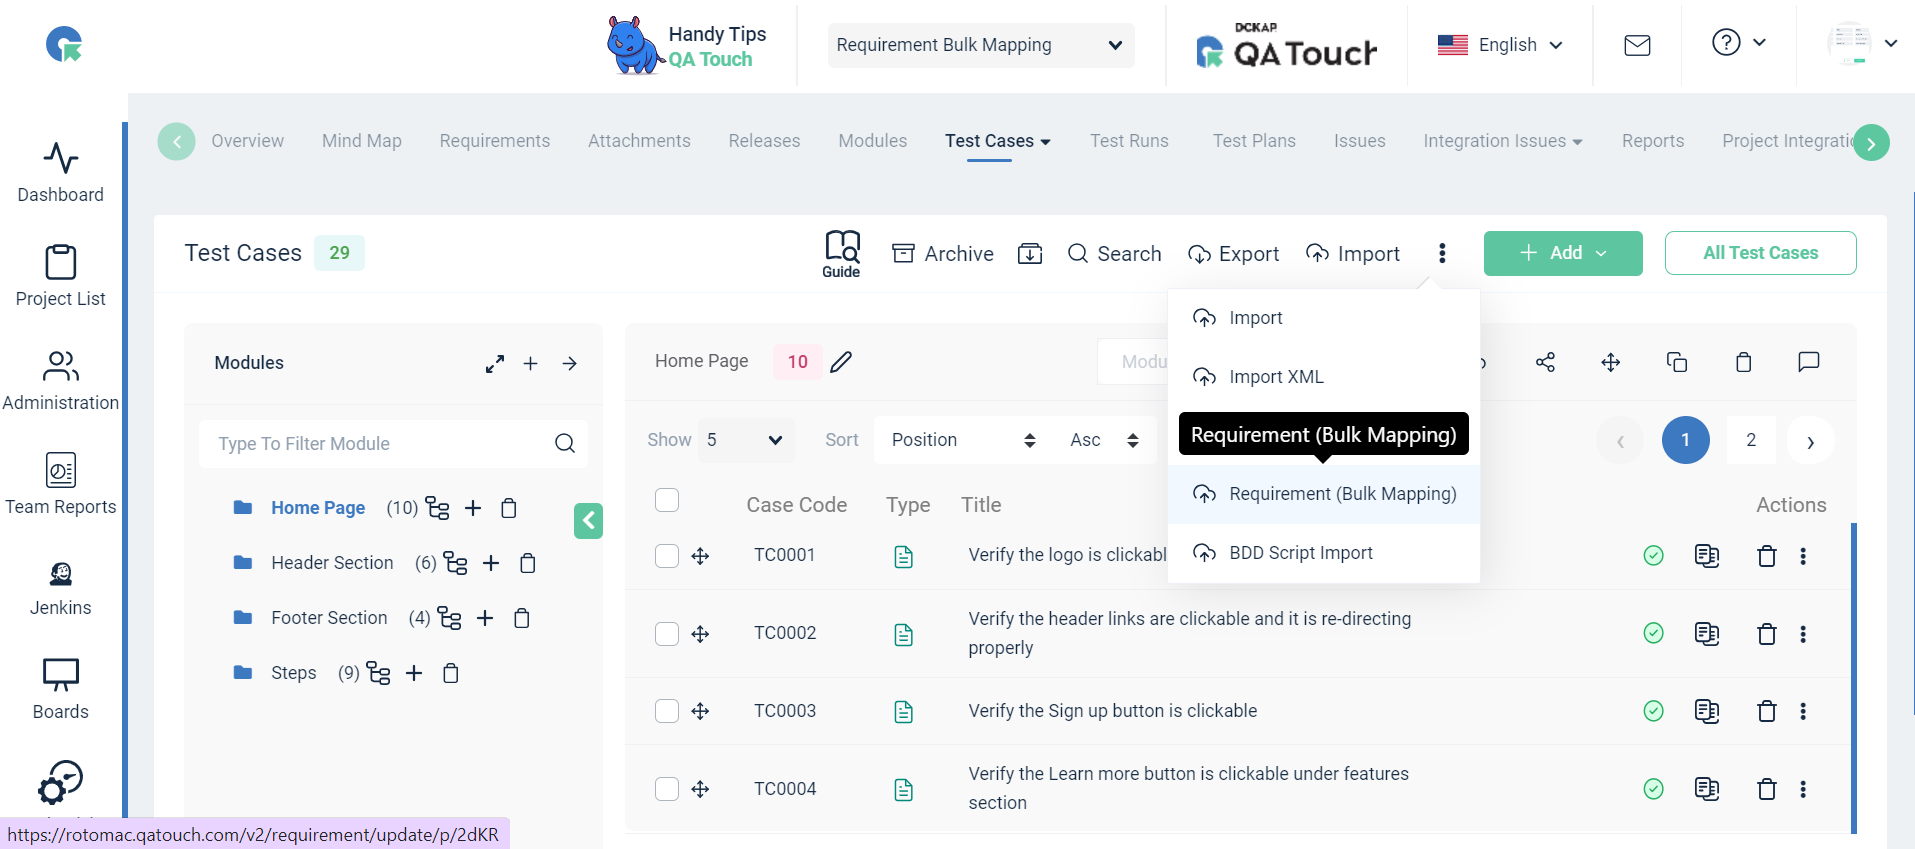
Task: Open the Show entries count dropdown
Action: click(x=746, y=440)
